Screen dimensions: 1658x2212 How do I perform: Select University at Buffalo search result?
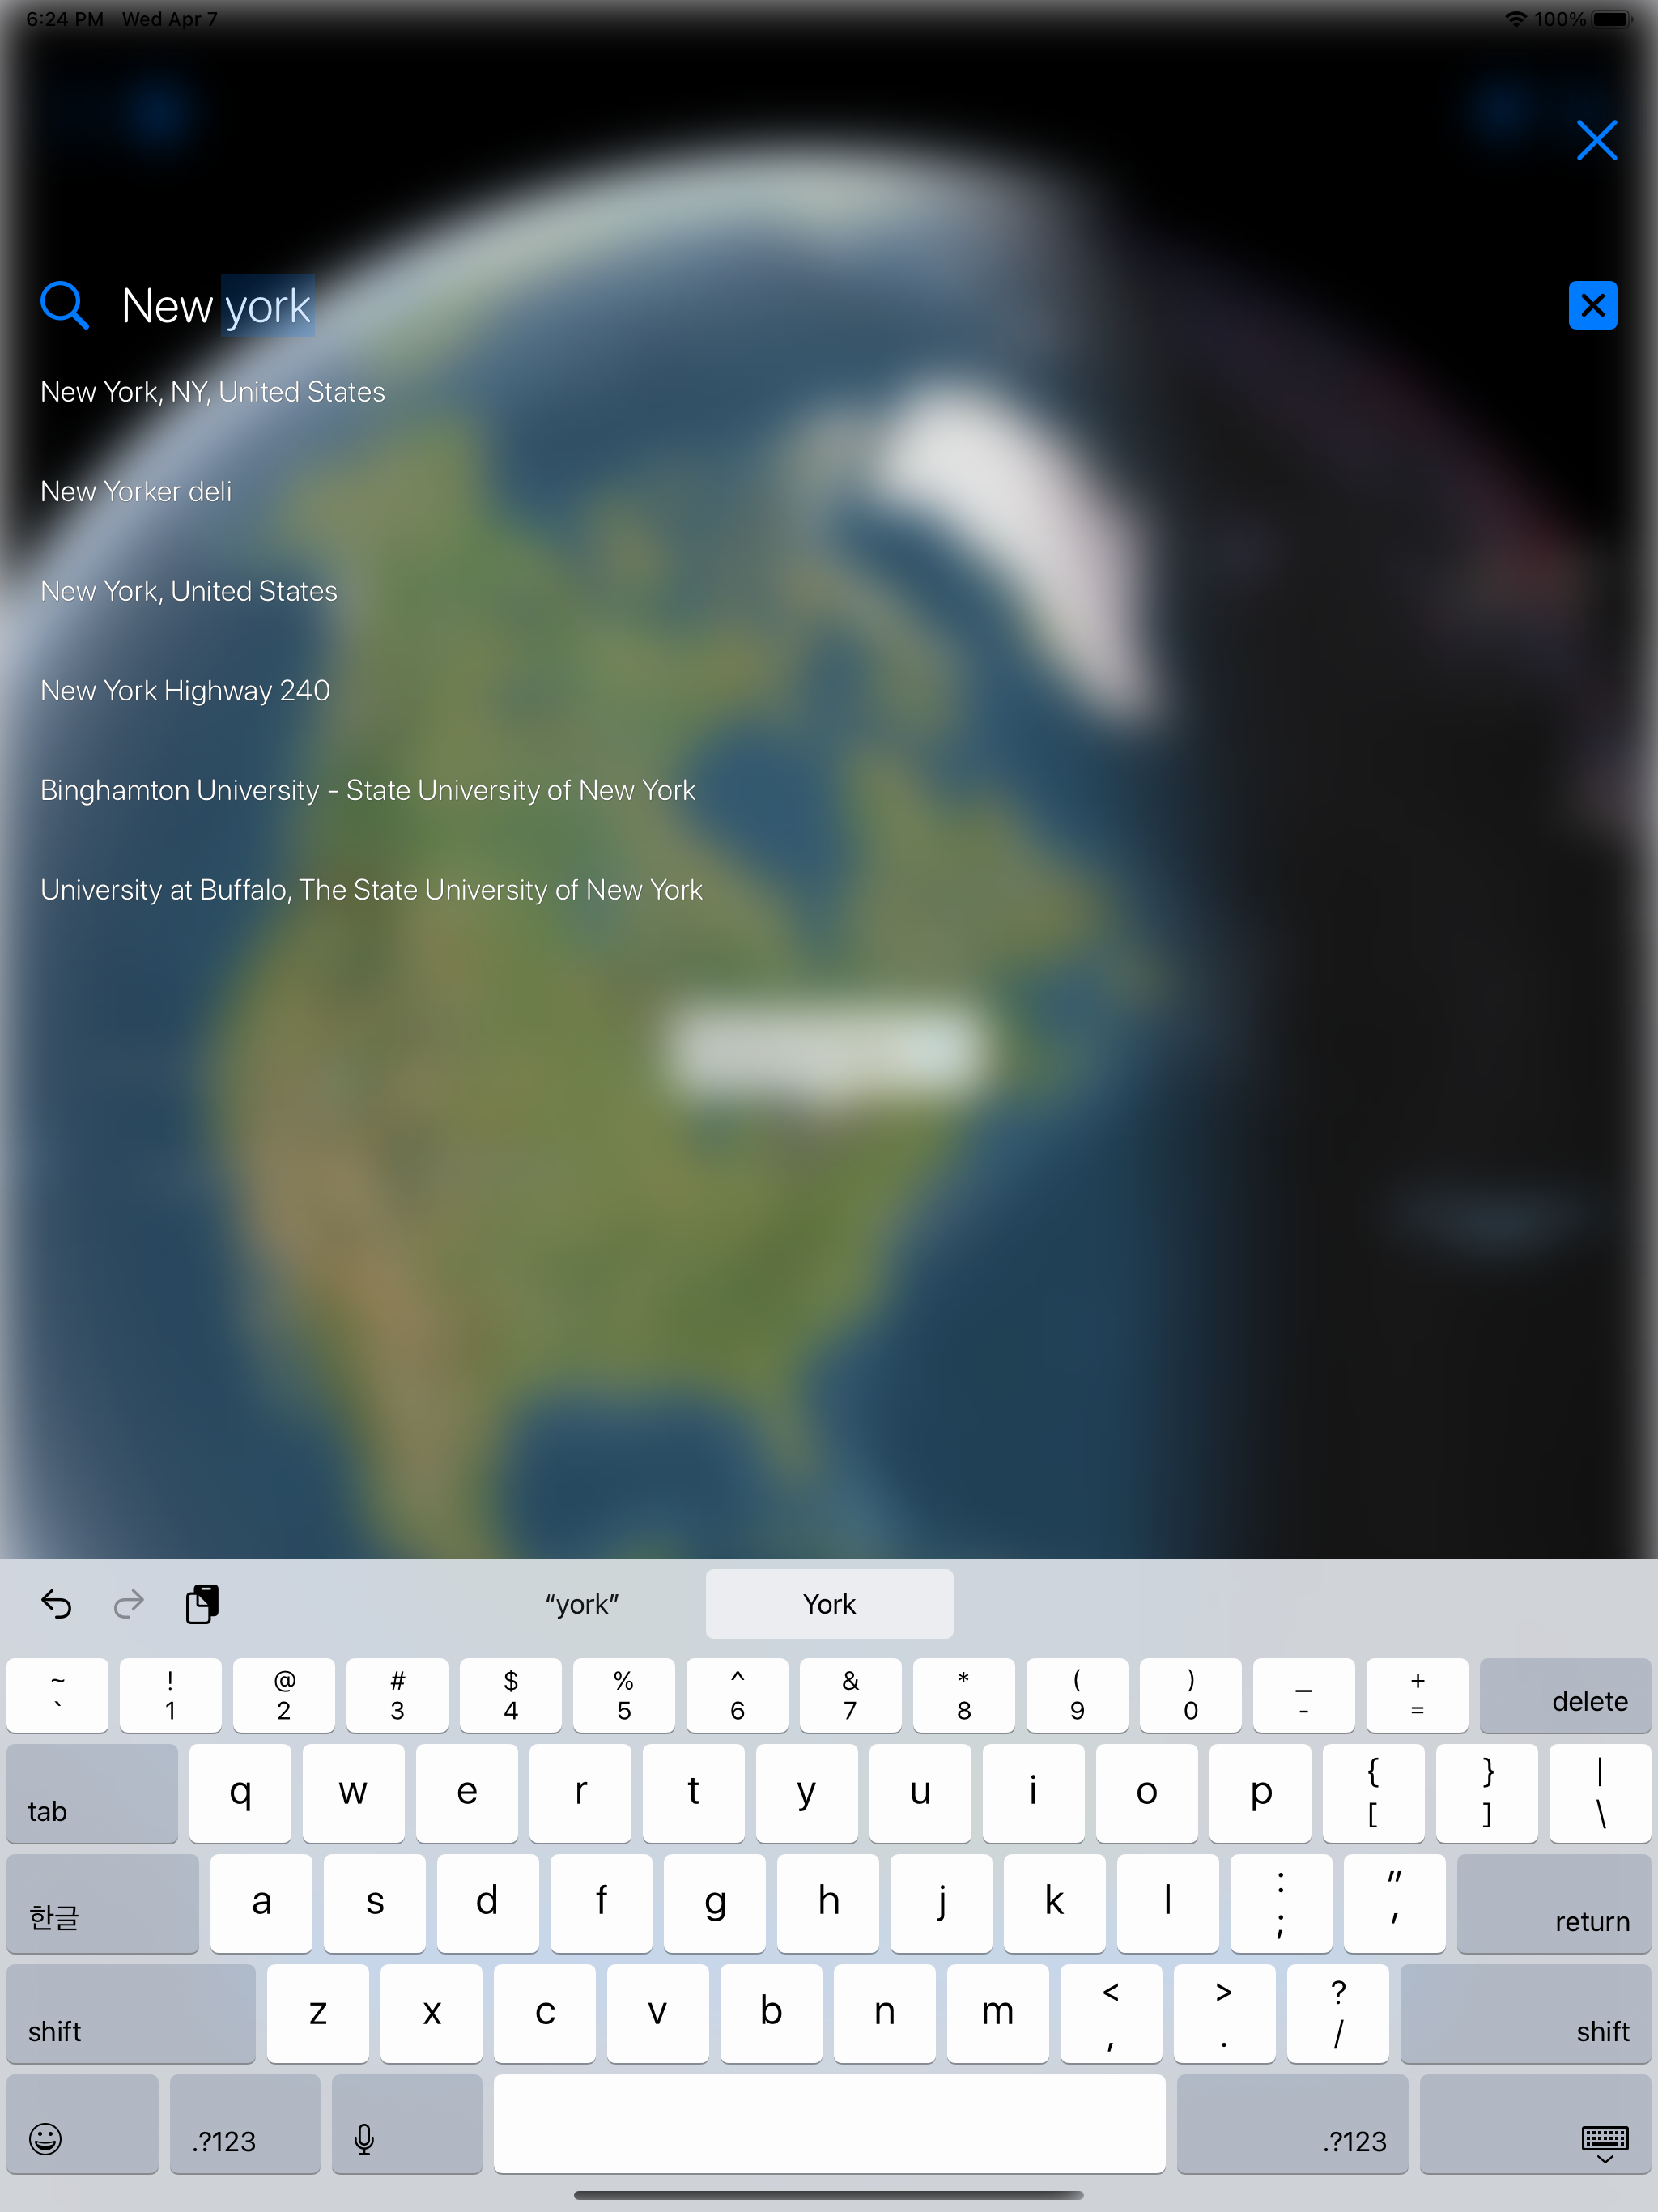[x=372, y=890]
